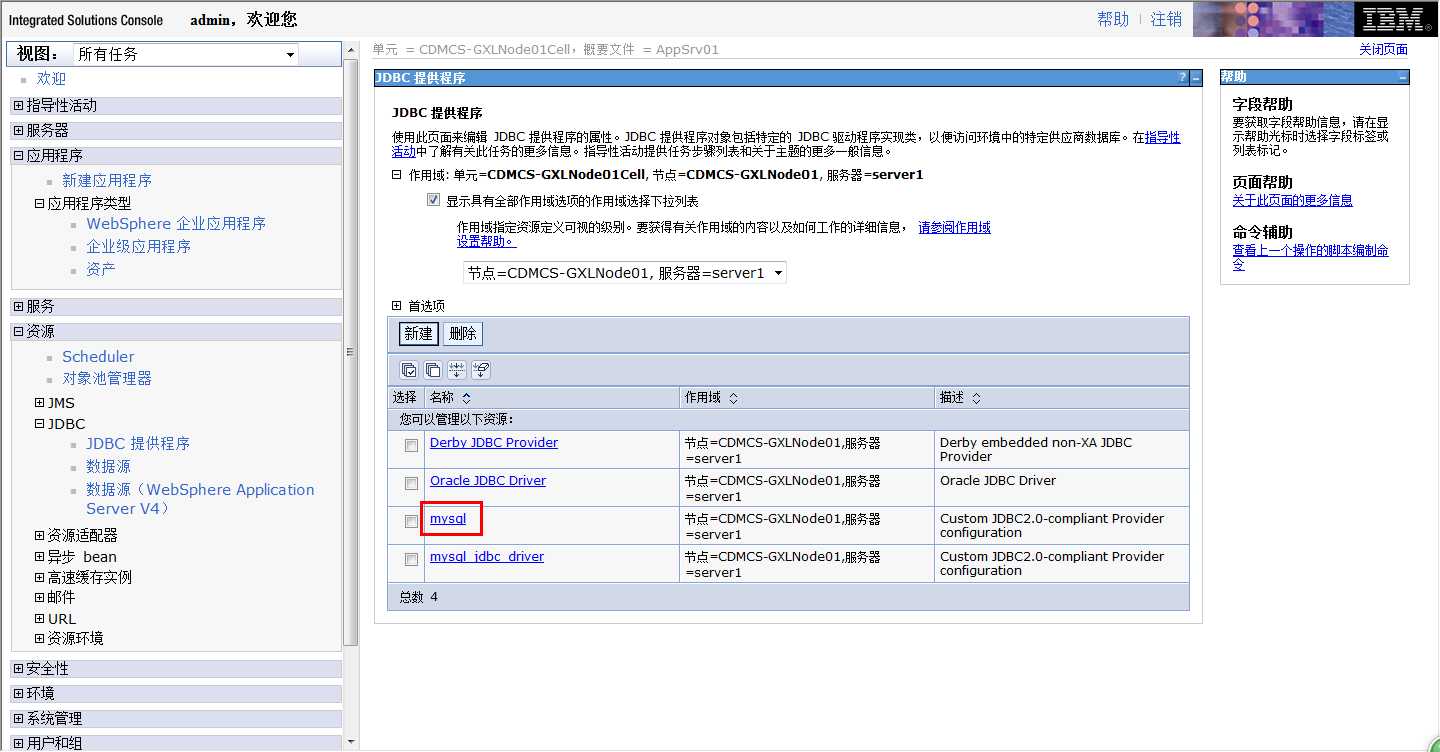Open the Derby JDBC Provider link
1440x752 pixels.
pyautogui.click(x=494, y=442)
